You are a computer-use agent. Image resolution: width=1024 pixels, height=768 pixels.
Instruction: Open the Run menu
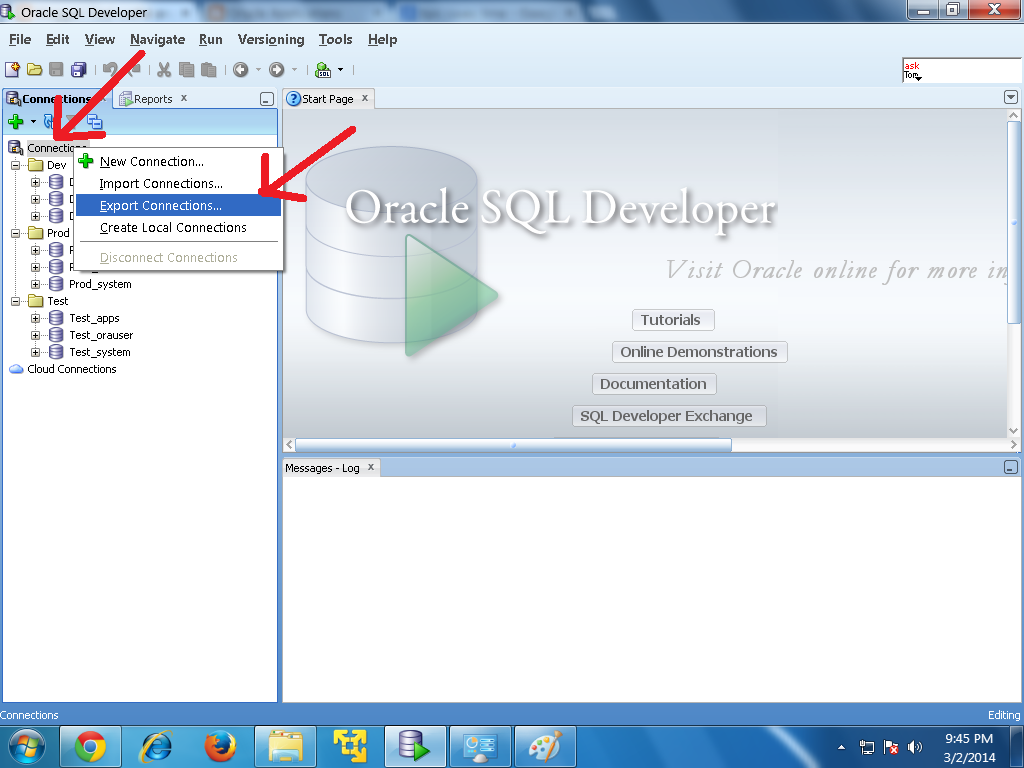(210, 40)
